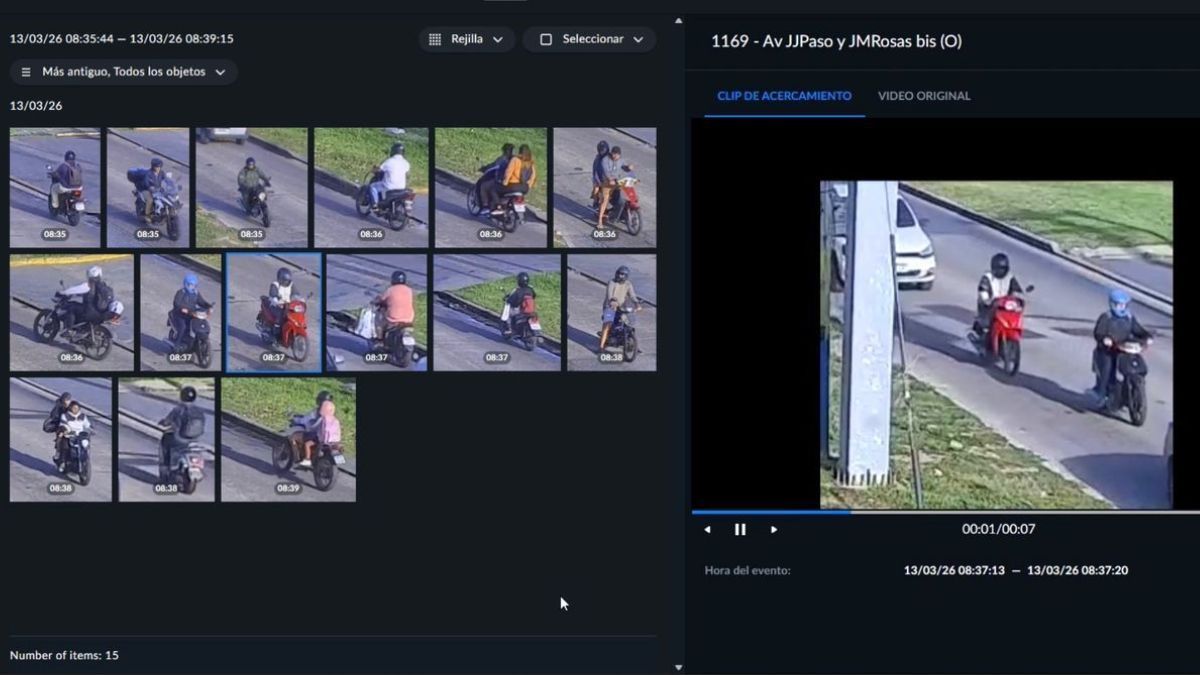Expand the Seleccionar dropdown arrow
1200x675 pixels.
pyautogui.click(x=637, y=39)
